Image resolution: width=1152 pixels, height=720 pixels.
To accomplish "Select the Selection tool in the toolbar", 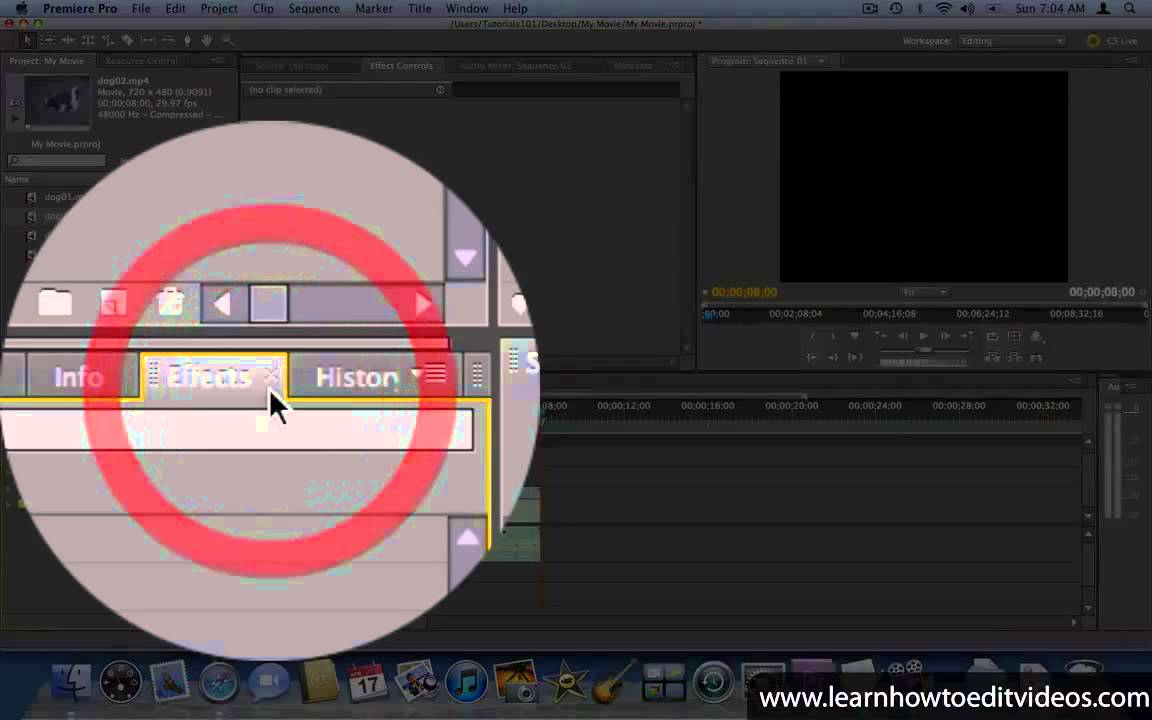I will (27, 40).
